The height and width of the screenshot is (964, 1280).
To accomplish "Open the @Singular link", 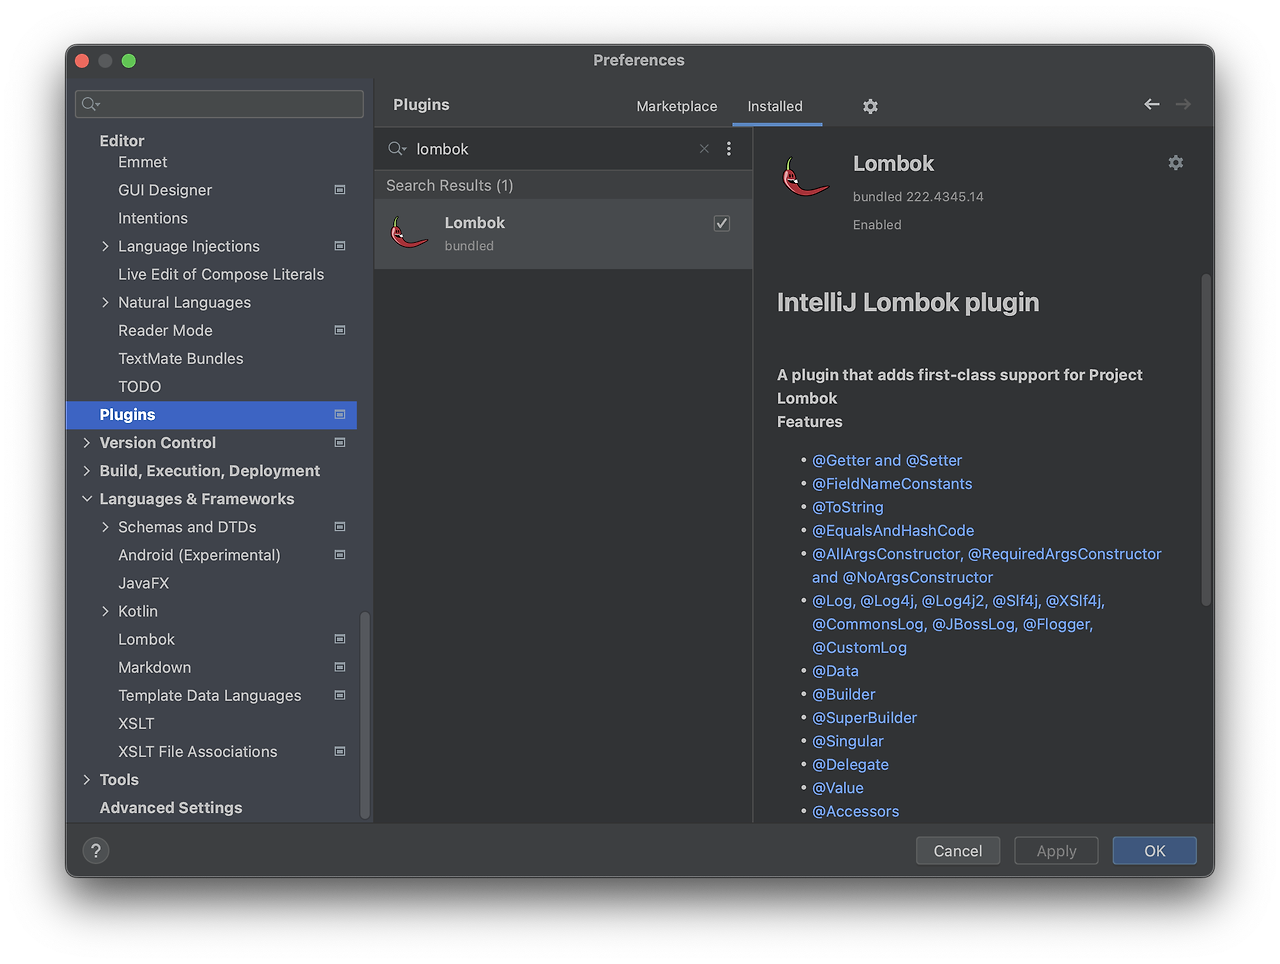I will (x=848, y=741).
